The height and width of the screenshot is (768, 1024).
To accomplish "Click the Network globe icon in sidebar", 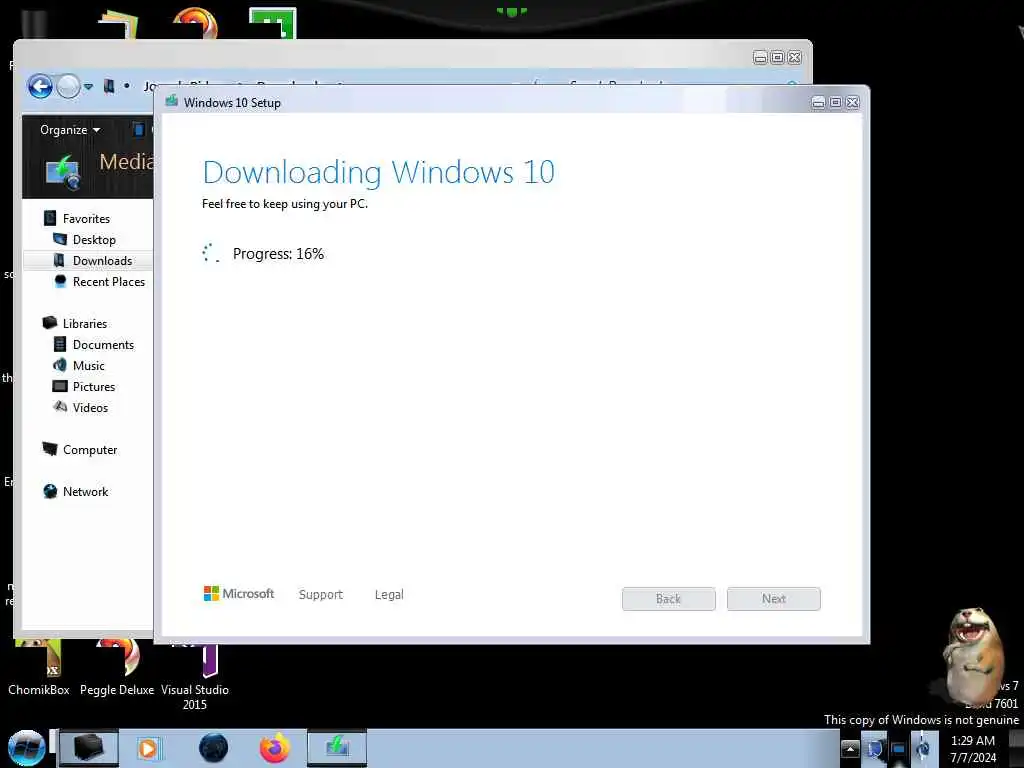I will point(50,491).
